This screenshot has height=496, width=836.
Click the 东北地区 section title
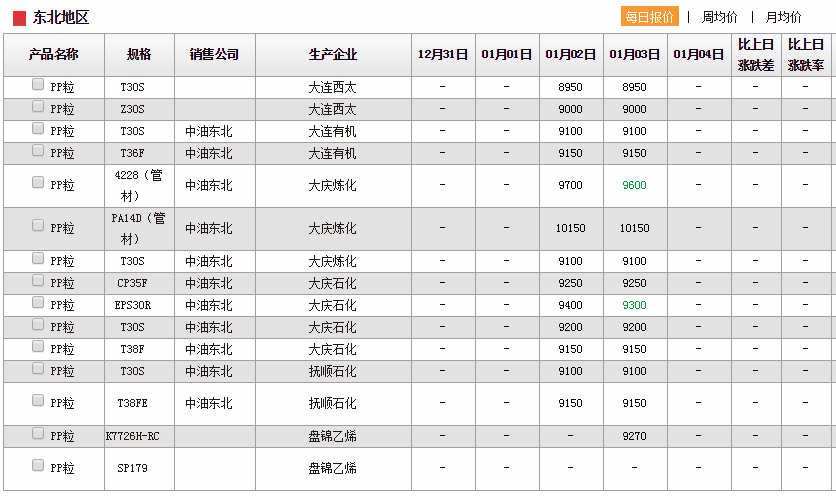pos(60,18)
